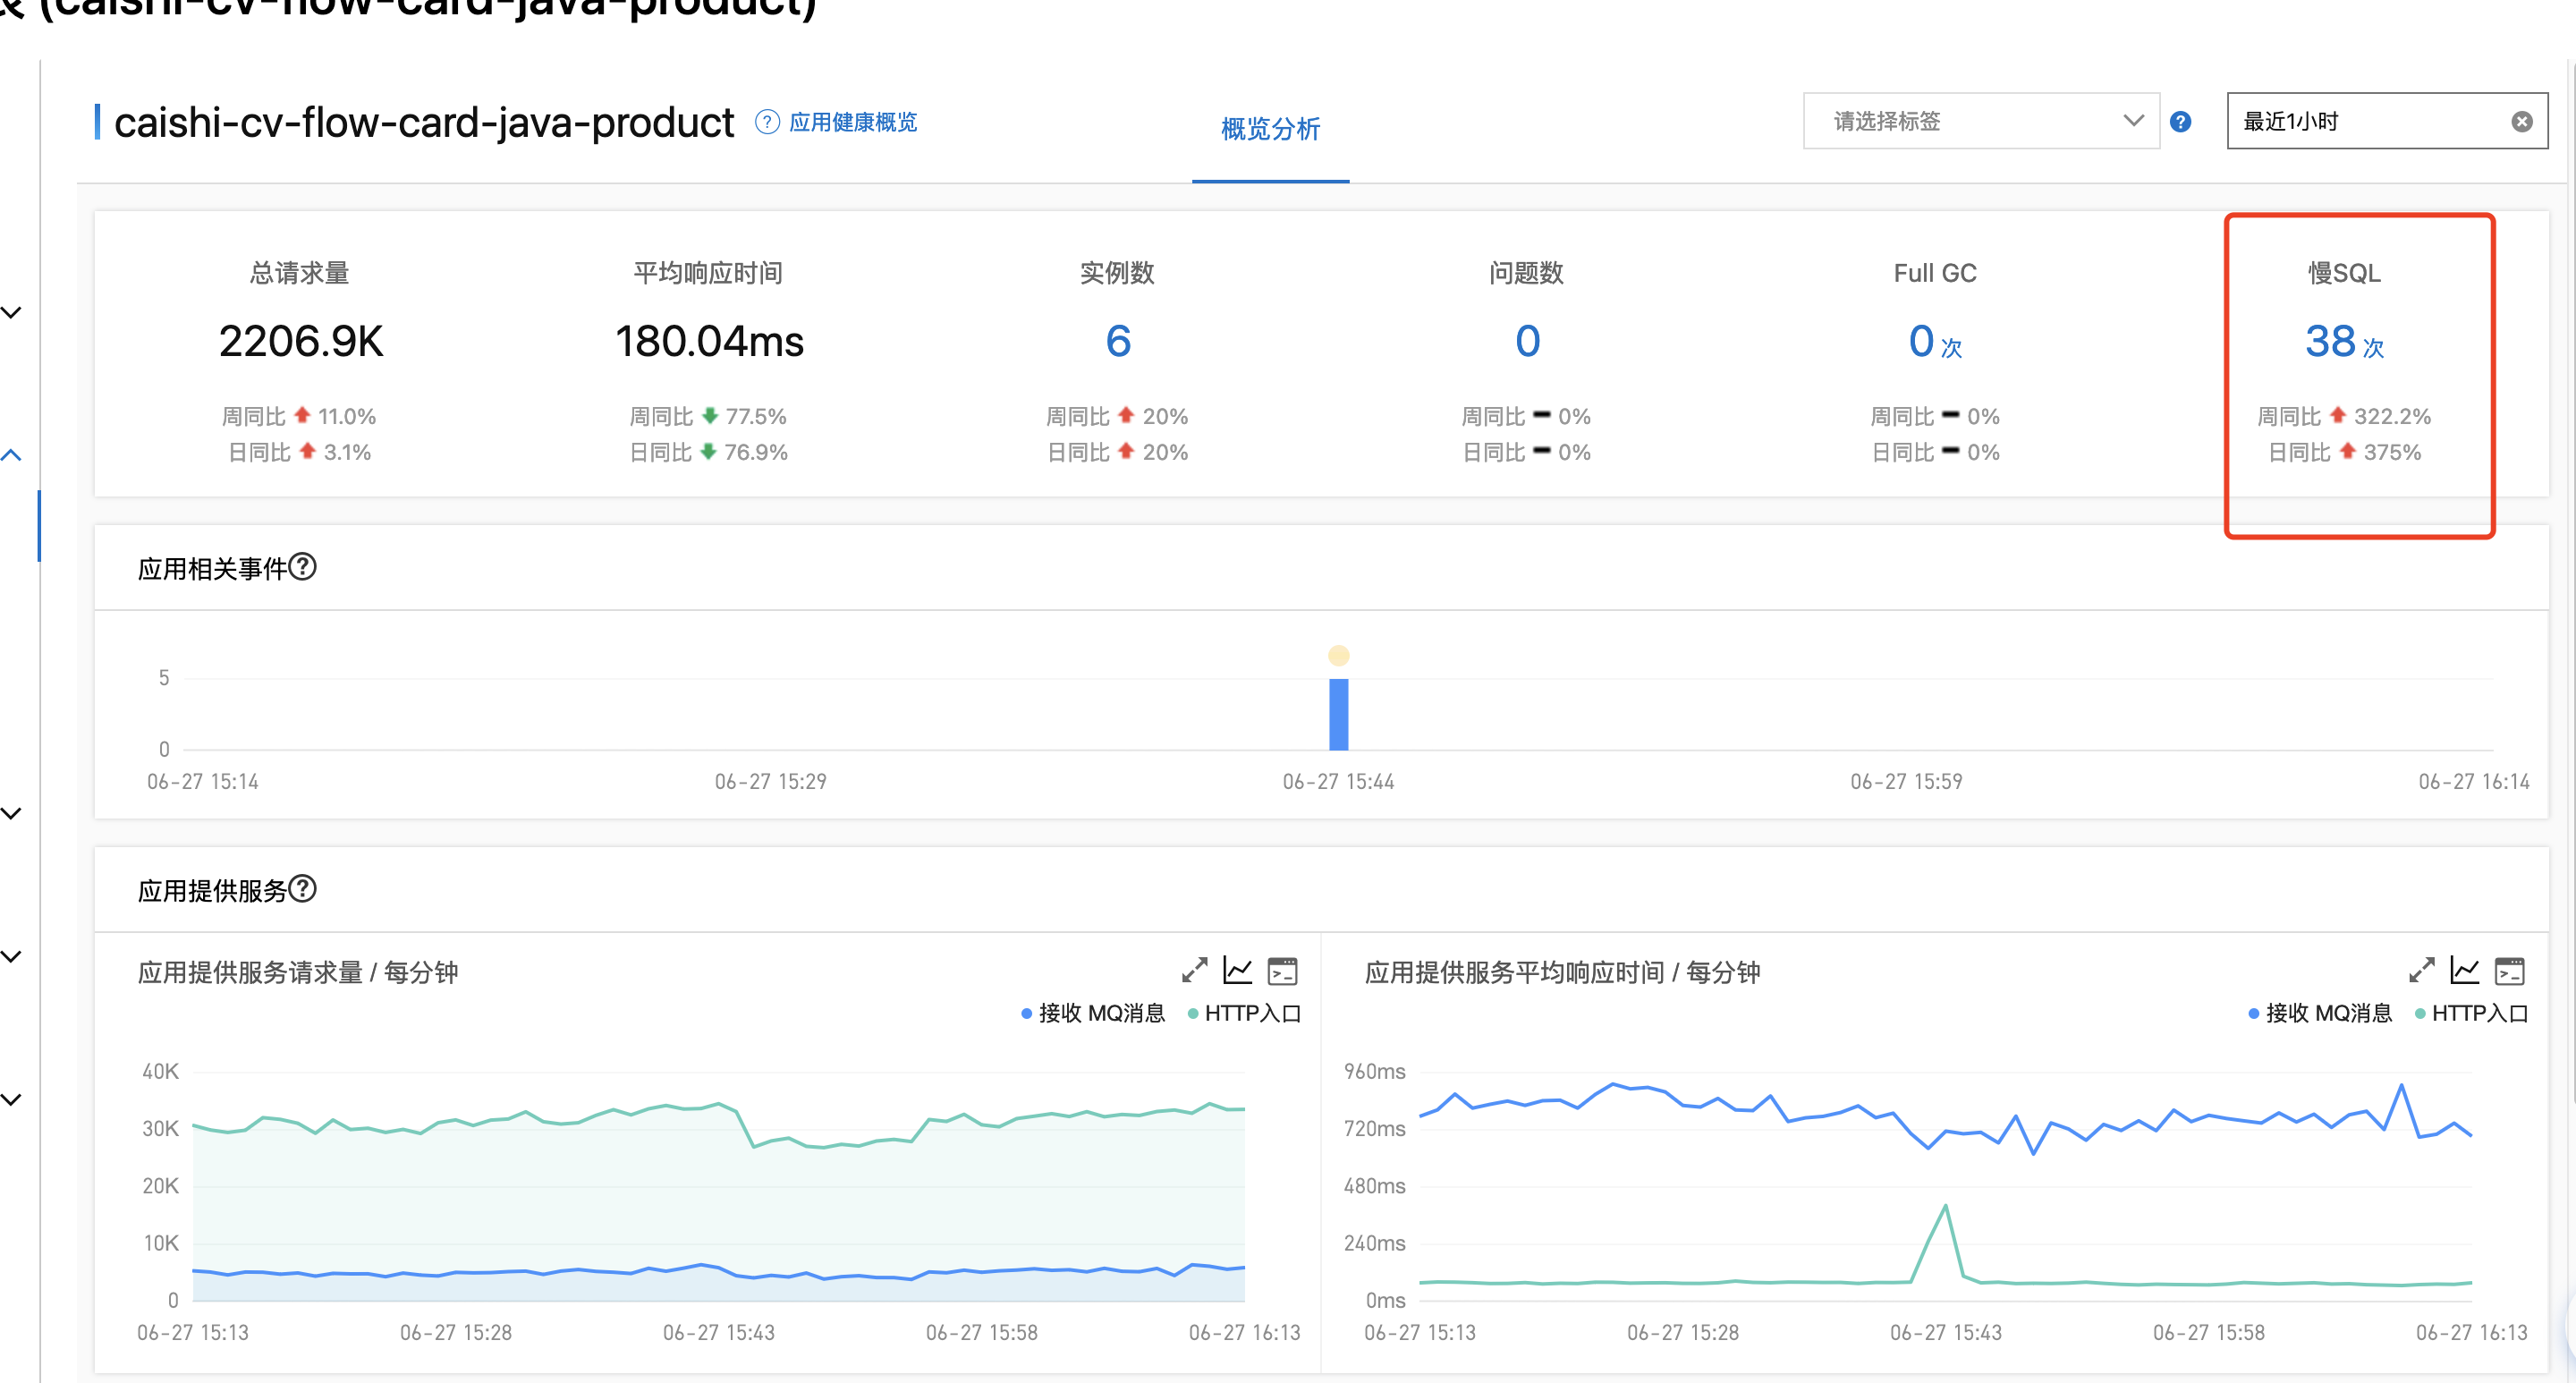The width and height of the screenshot is (2576, 1383).
Task: Clear the 最近1小时 time range field
Action: coord(2522,122)
